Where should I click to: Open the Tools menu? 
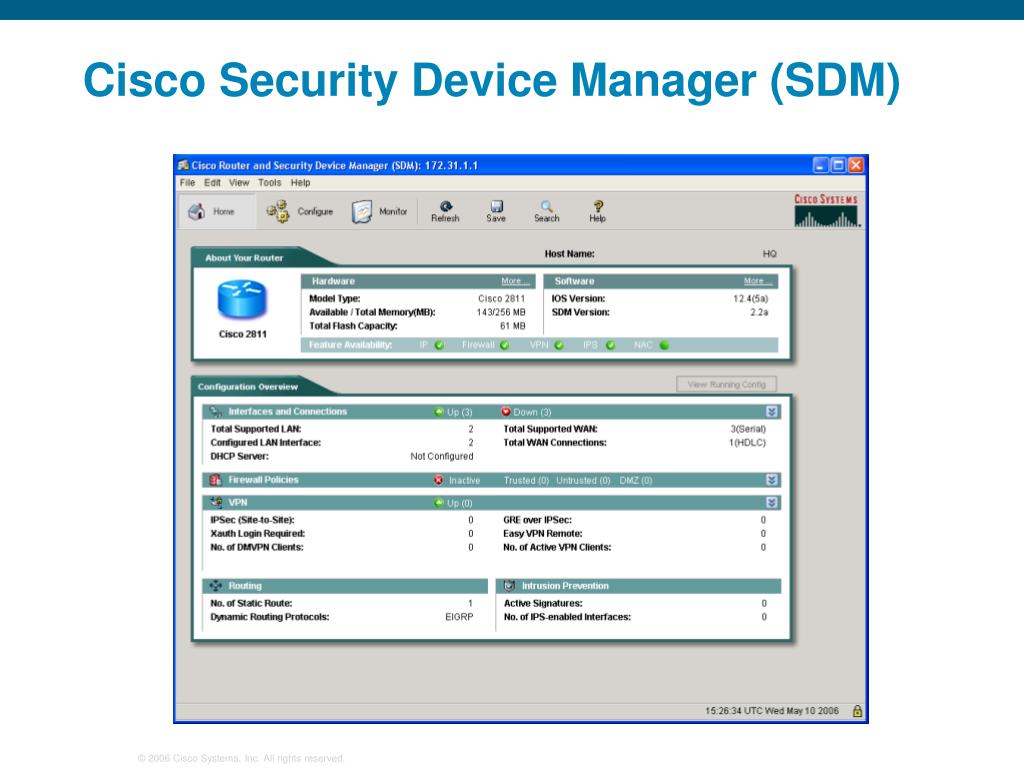pyautogui.click(x=269, y=183)
